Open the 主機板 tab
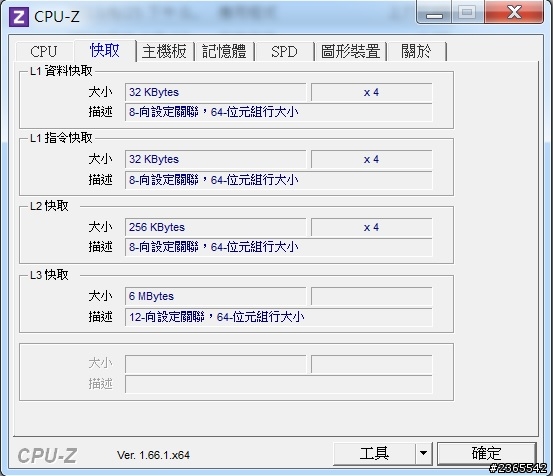 [x=164, y=51]
